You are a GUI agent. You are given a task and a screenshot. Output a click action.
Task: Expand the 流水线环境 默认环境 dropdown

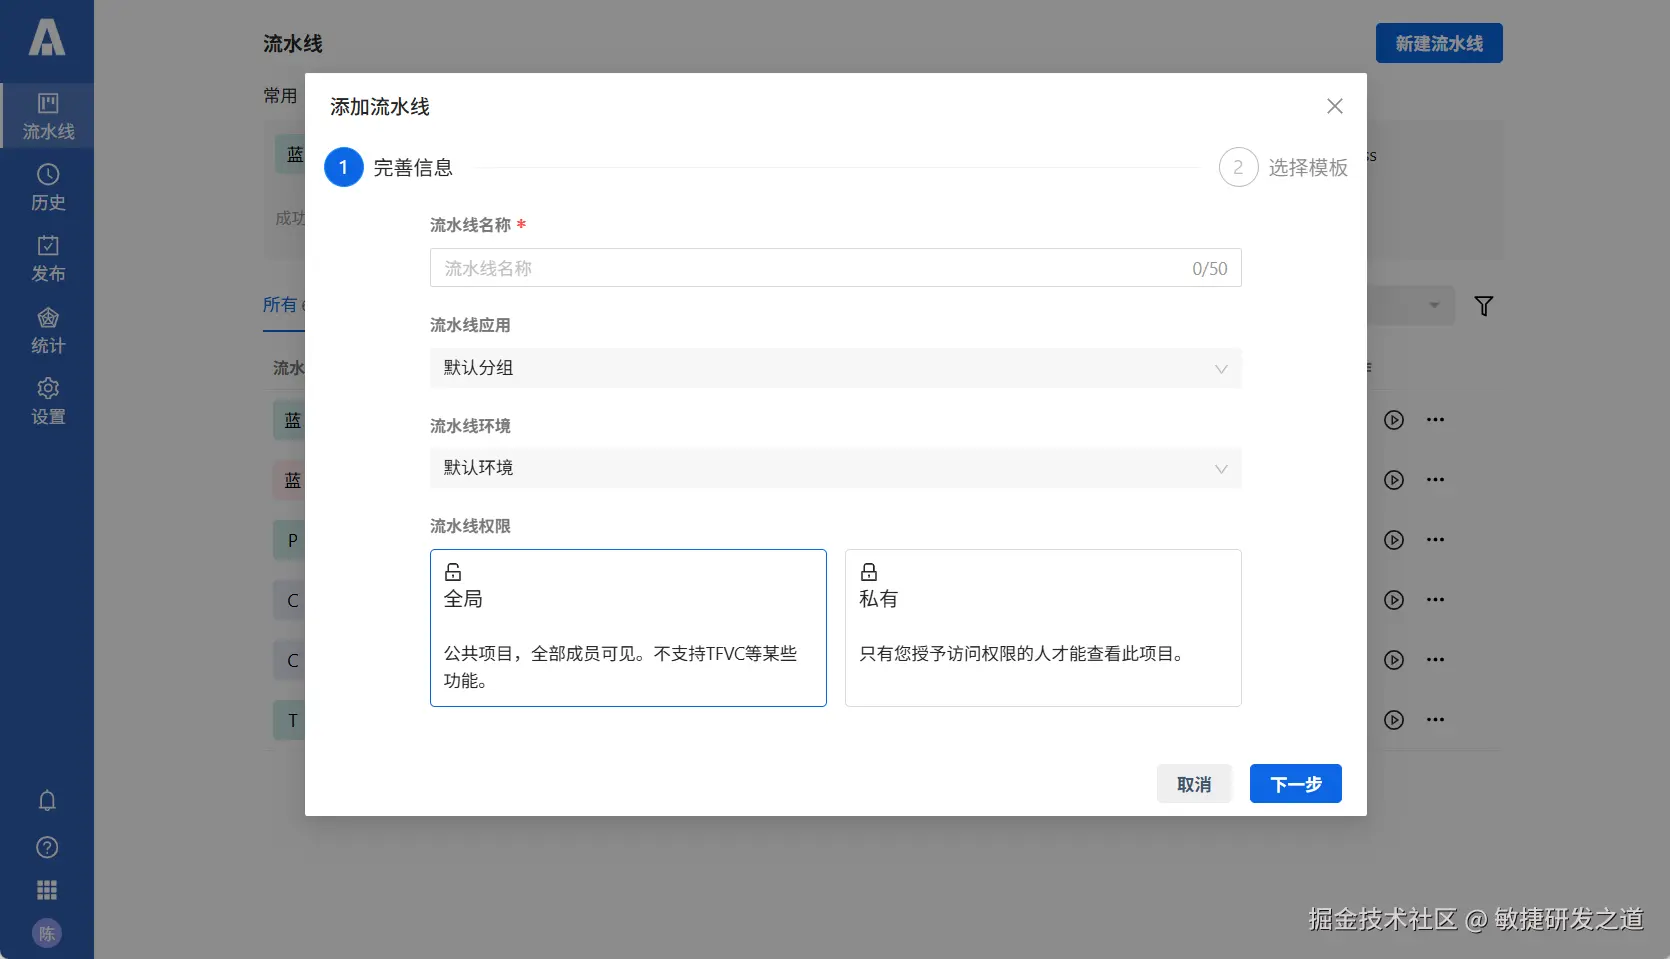[x=836, y=468]
